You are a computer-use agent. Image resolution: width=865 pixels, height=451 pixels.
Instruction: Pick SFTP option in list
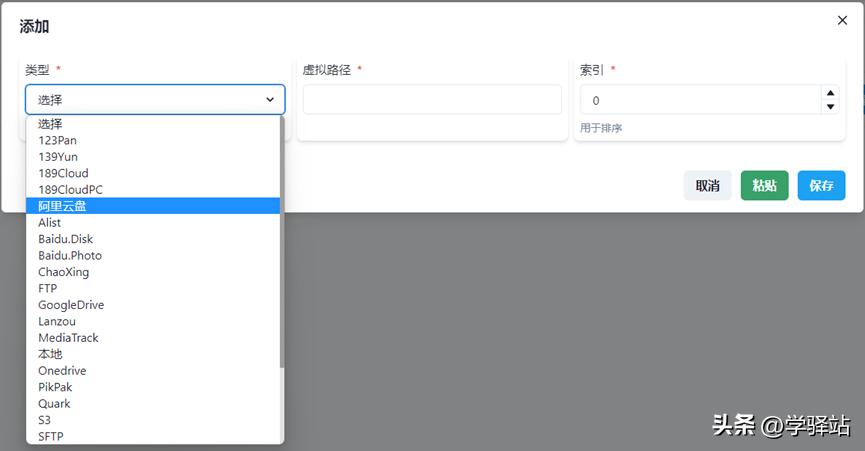point(153,436)
